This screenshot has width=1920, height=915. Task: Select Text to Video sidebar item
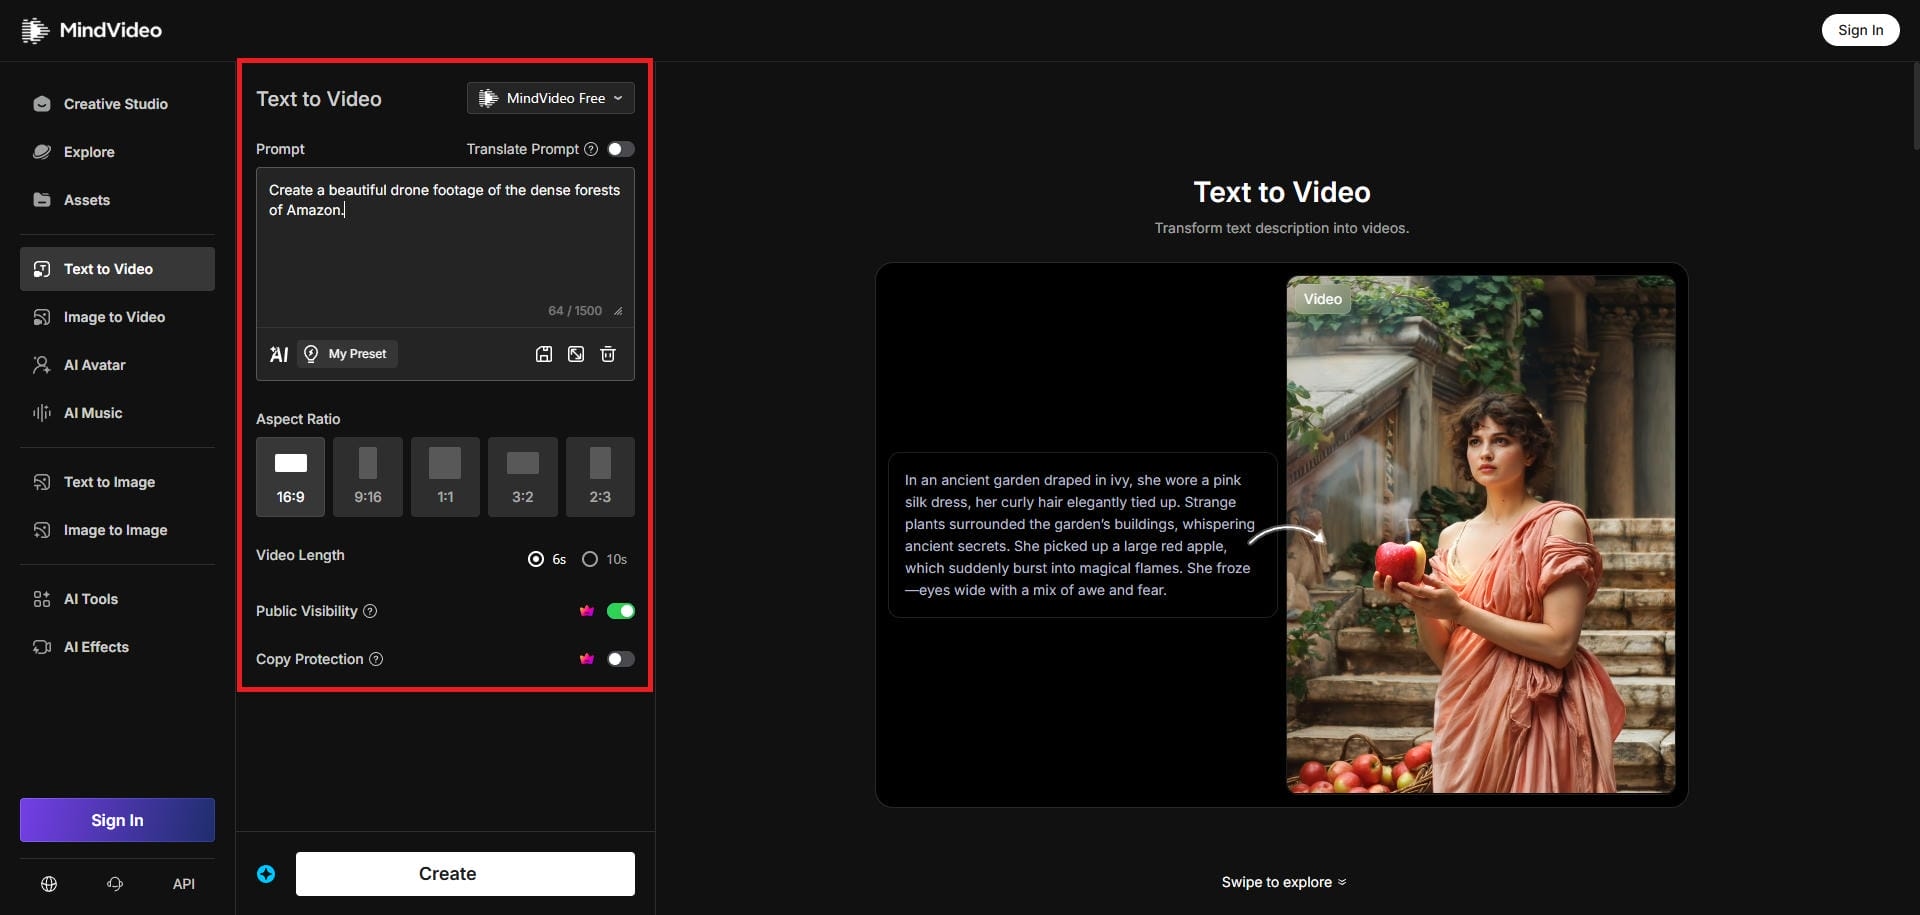click(x=117, y=269)
